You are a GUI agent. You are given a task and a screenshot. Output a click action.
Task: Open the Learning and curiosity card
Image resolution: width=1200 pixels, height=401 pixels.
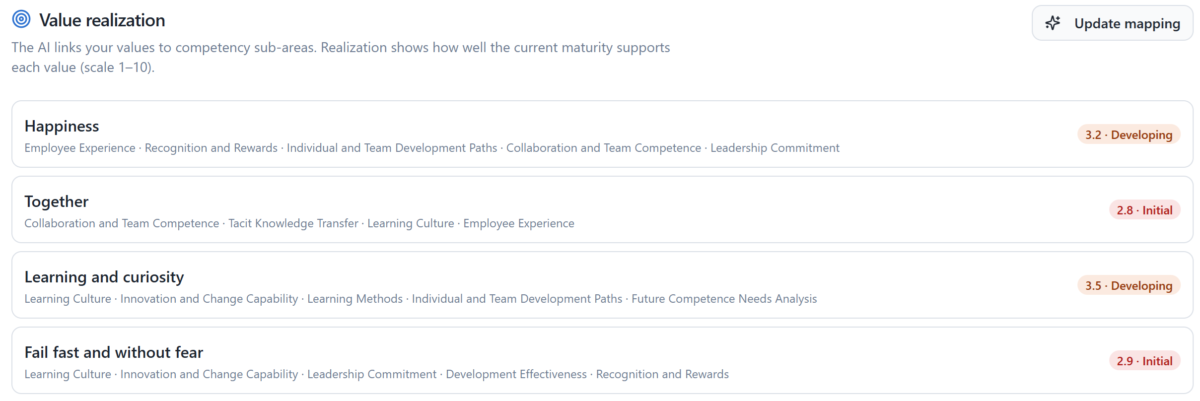point(602,285)
